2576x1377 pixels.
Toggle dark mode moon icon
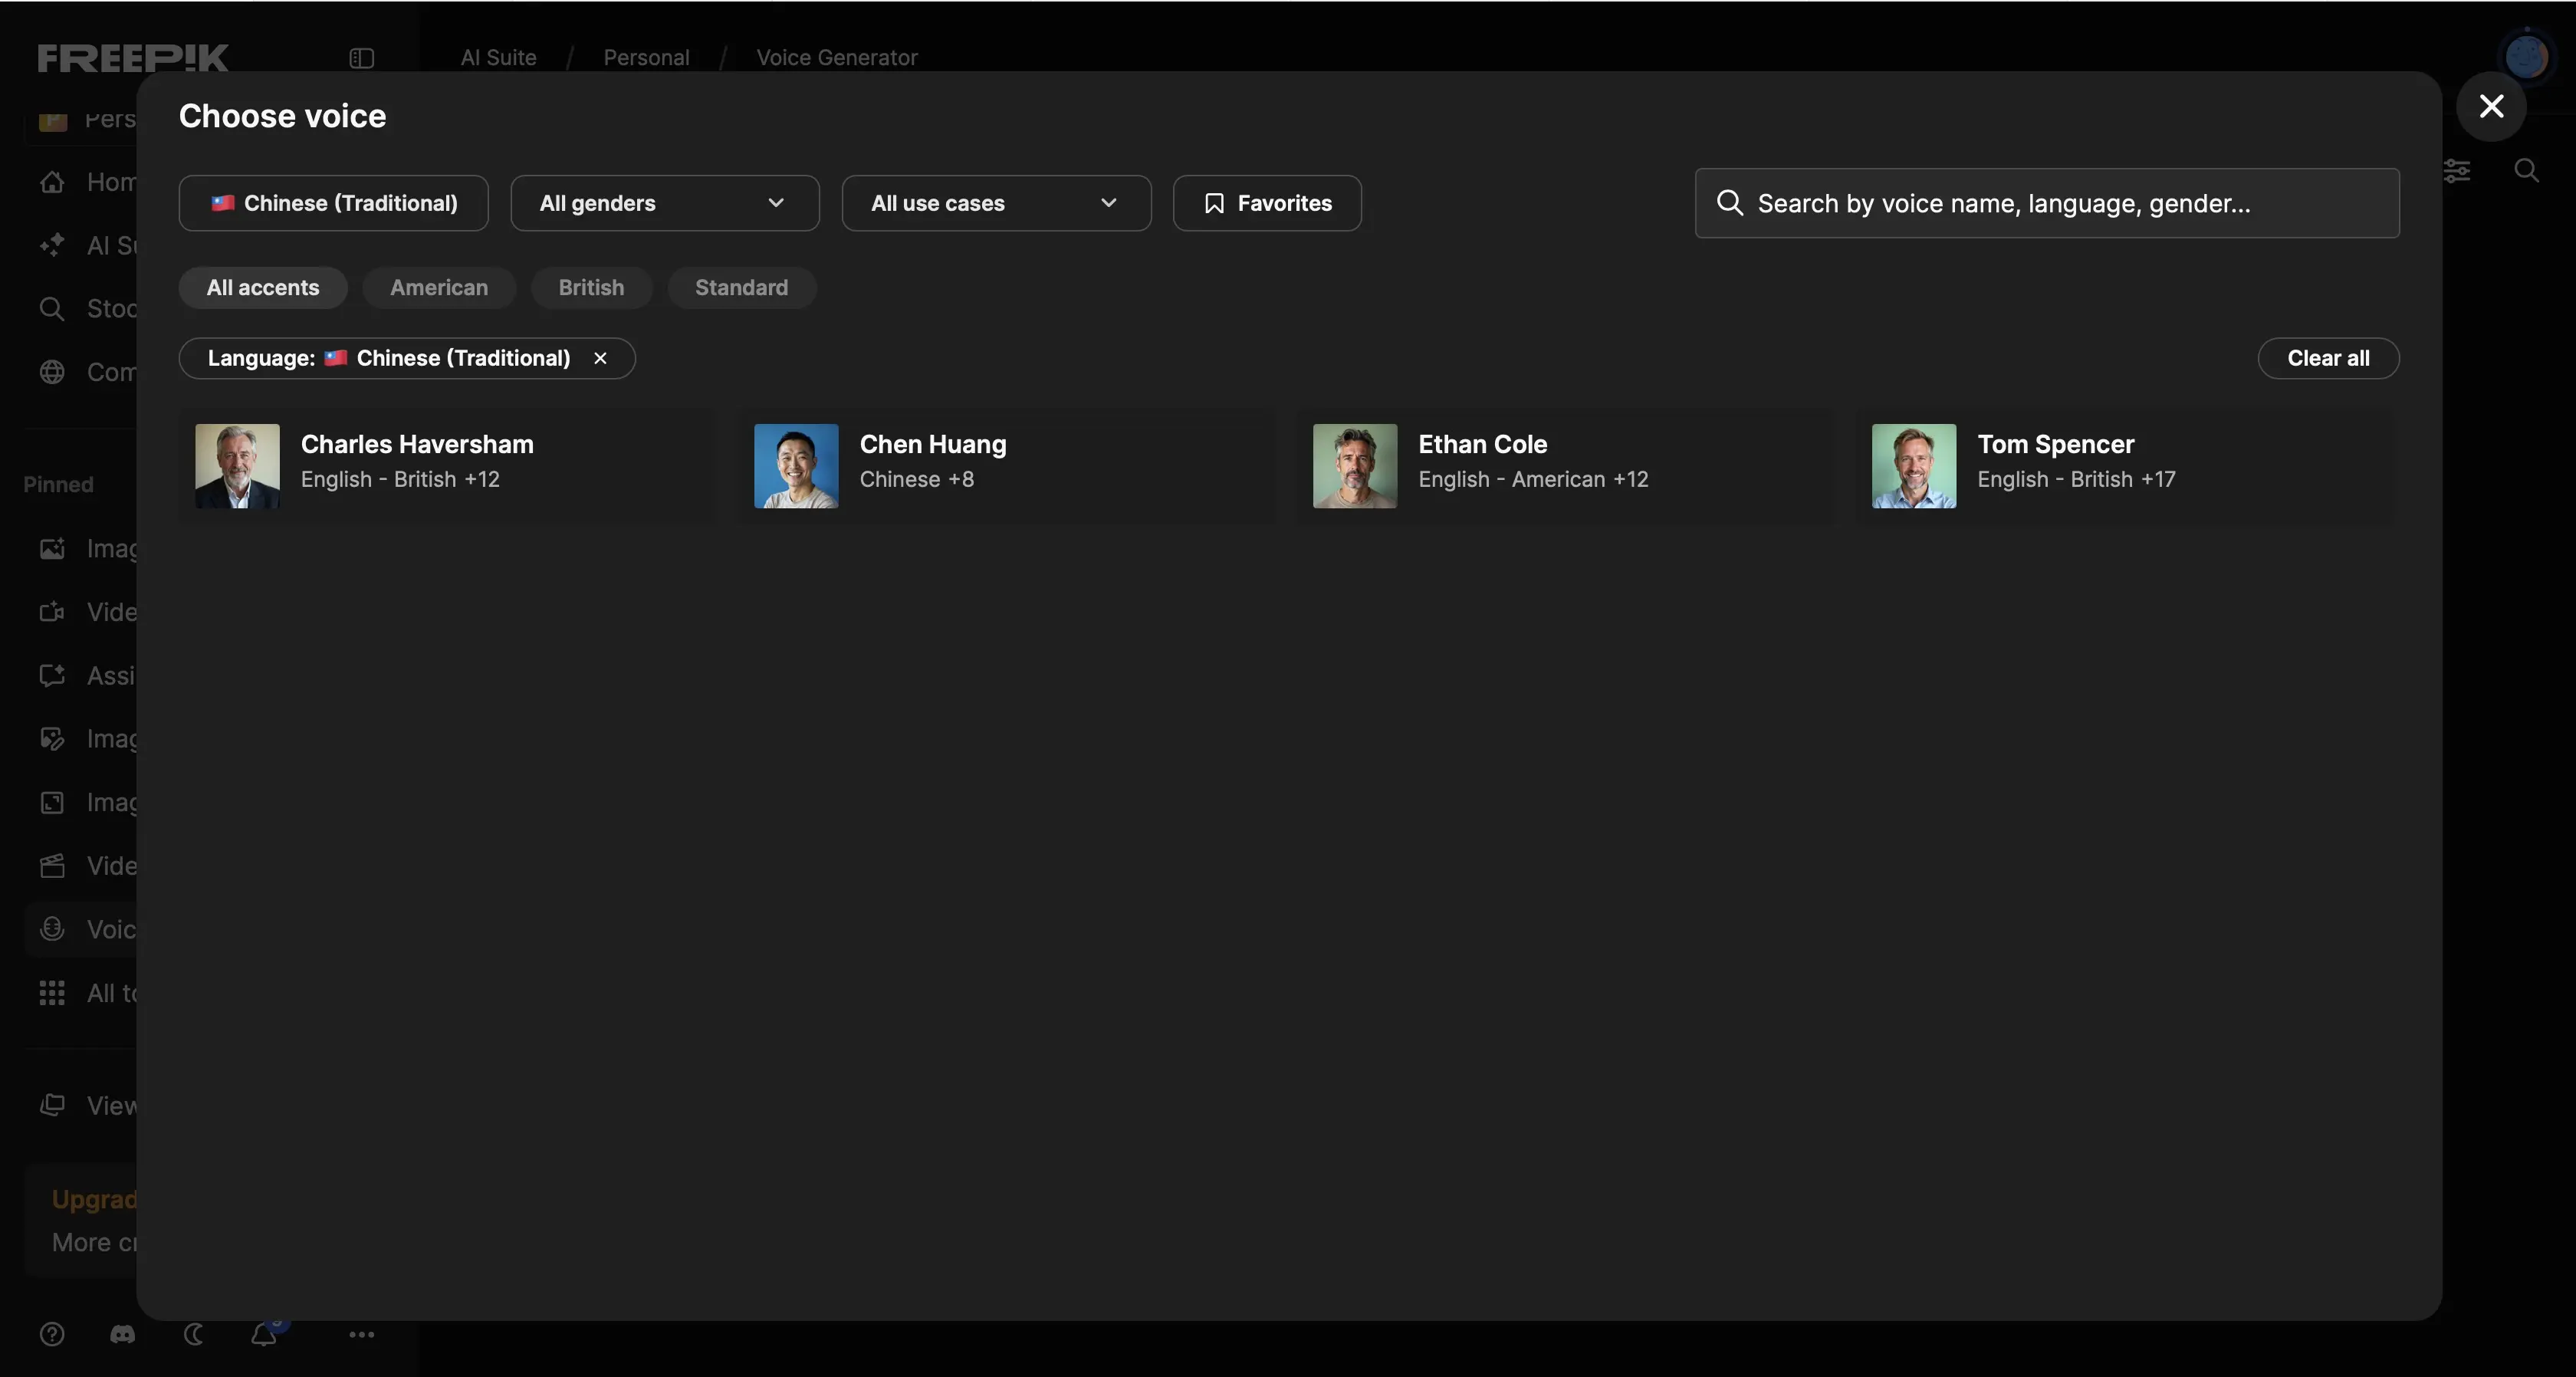pos(193,1334)
